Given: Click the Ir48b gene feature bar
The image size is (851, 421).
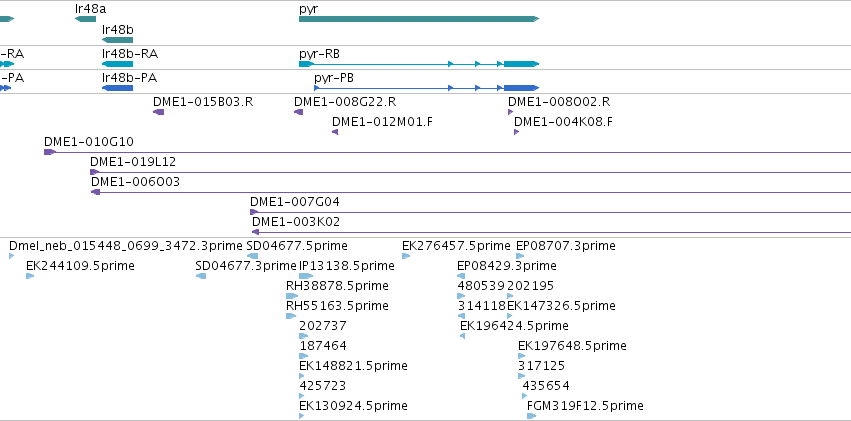Looking at the screenshot, I should click(117, 40).
